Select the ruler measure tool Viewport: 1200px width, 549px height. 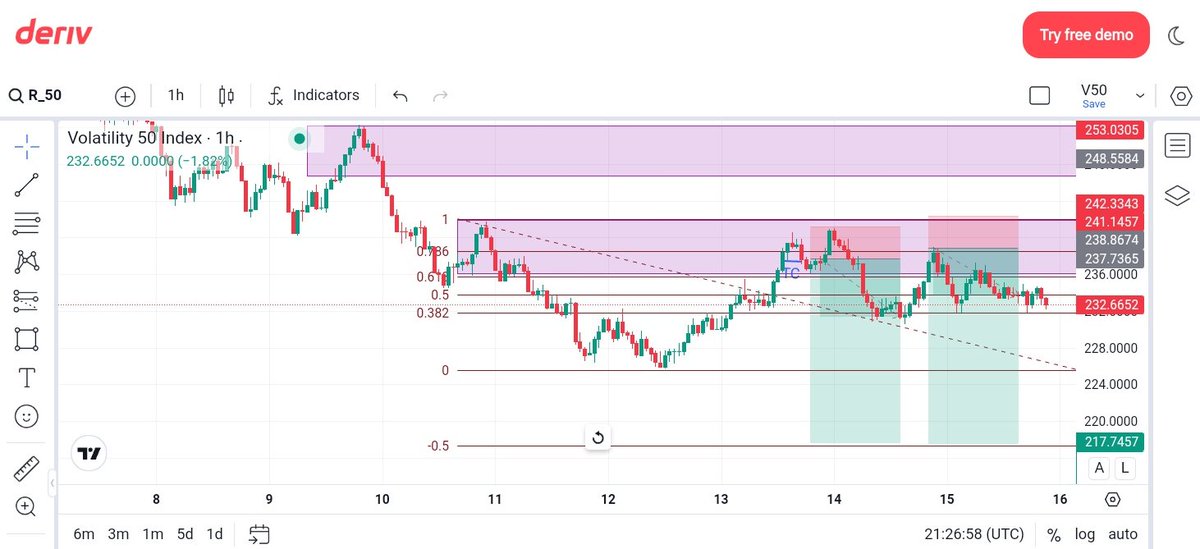click(x=27, y=468)
